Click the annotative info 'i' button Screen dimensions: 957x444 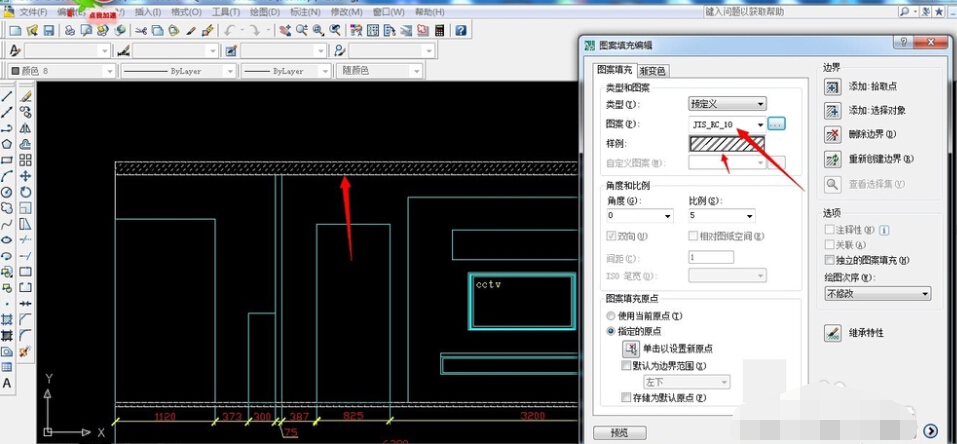coord(884,230)
